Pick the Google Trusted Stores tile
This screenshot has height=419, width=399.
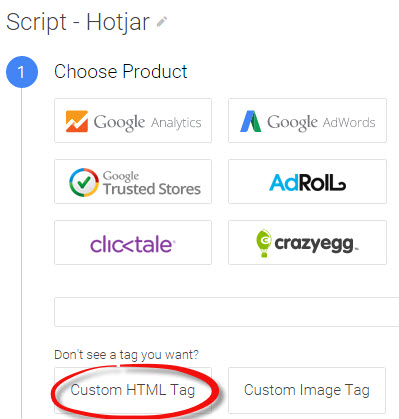click(x=133, y=182)
